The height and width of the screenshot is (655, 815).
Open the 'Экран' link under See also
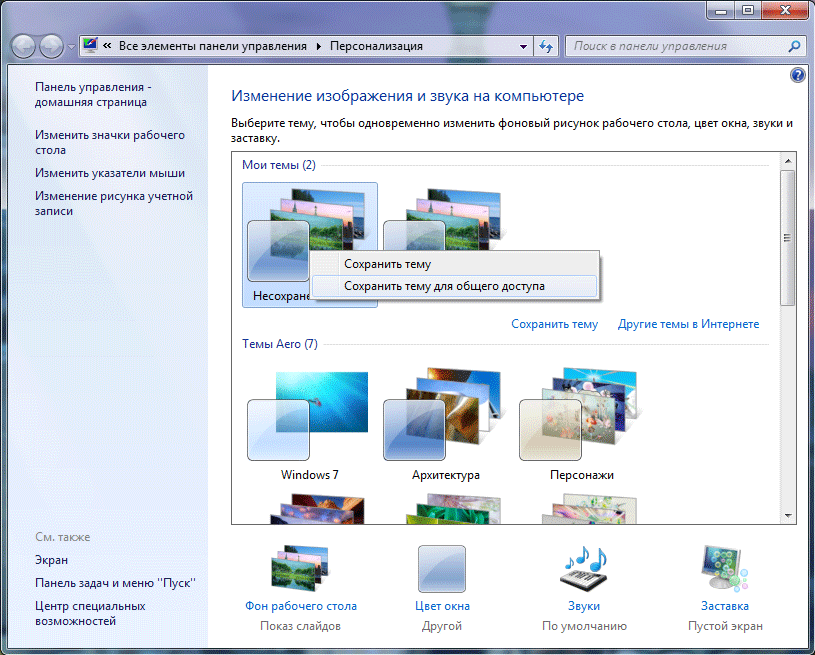pyautogui.click(x=51, y=560)
